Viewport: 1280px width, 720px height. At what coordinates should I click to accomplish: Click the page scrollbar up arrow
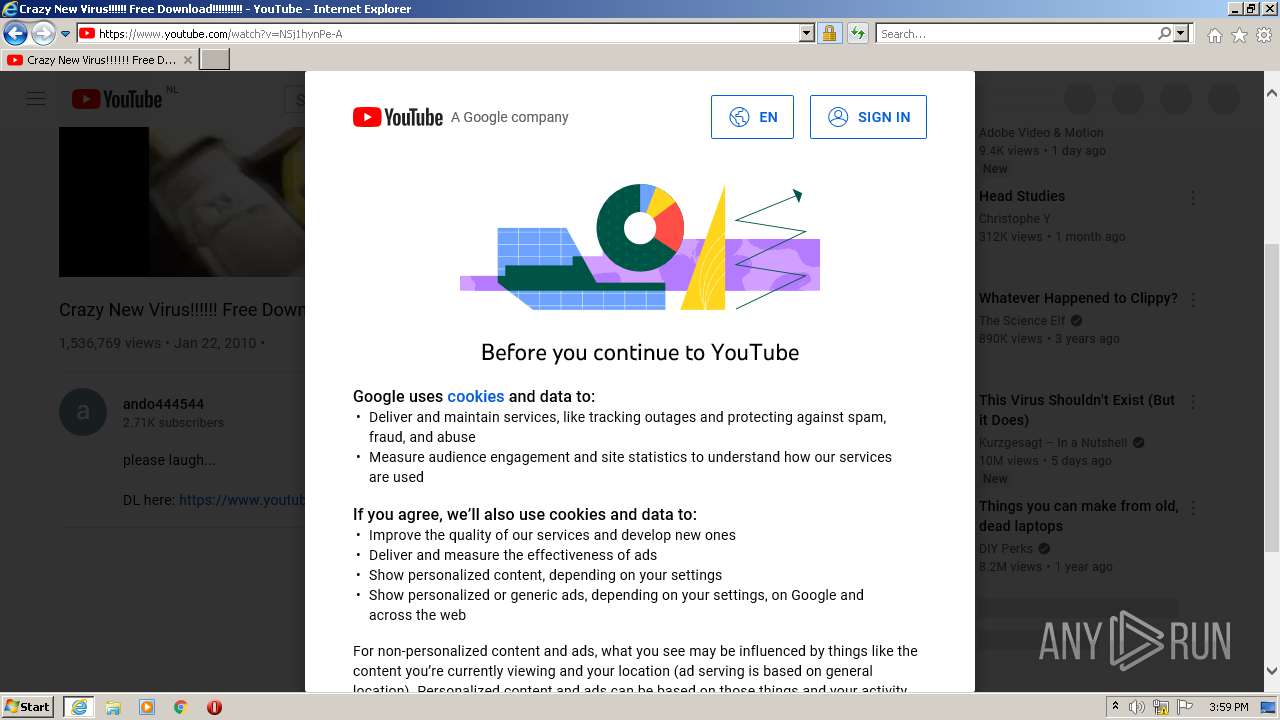pos(1271,93)
